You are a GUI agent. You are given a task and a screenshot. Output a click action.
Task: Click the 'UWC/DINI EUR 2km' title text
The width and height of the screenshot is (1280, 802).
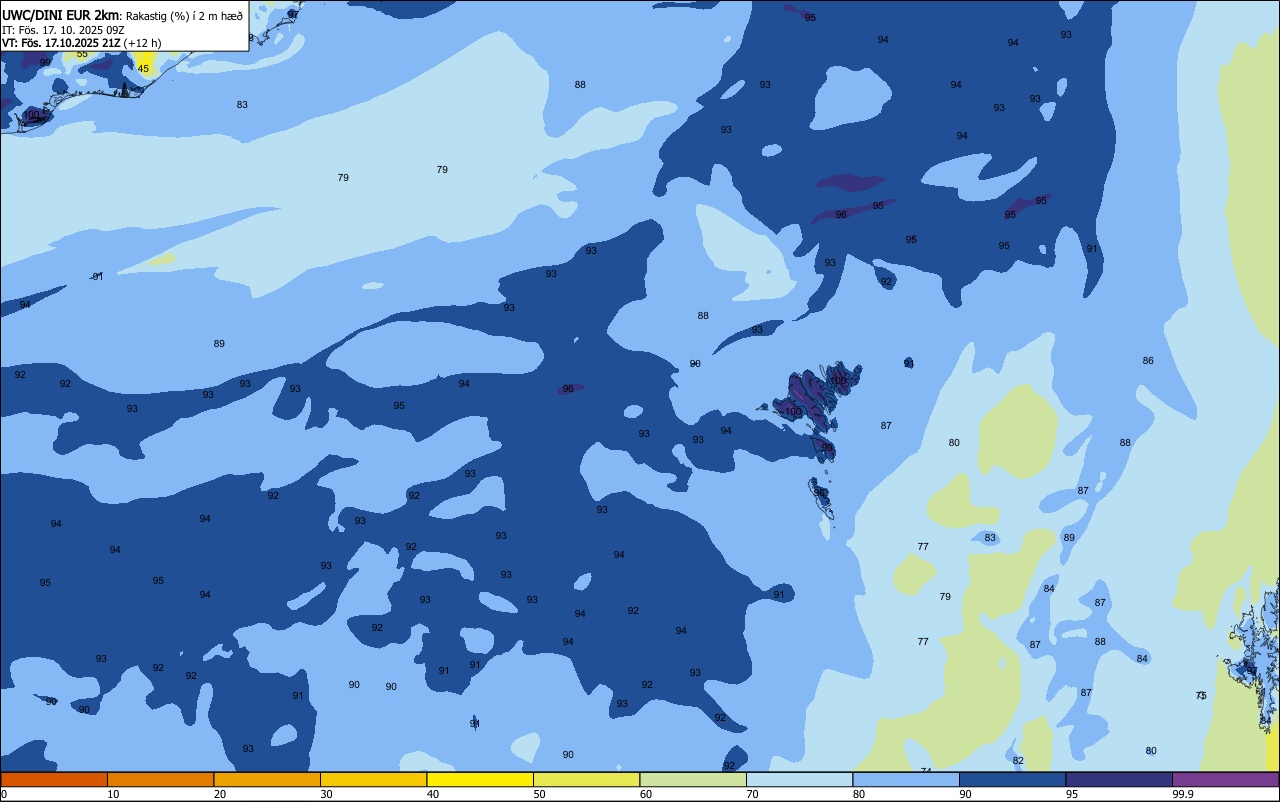(x=61, y=15)
